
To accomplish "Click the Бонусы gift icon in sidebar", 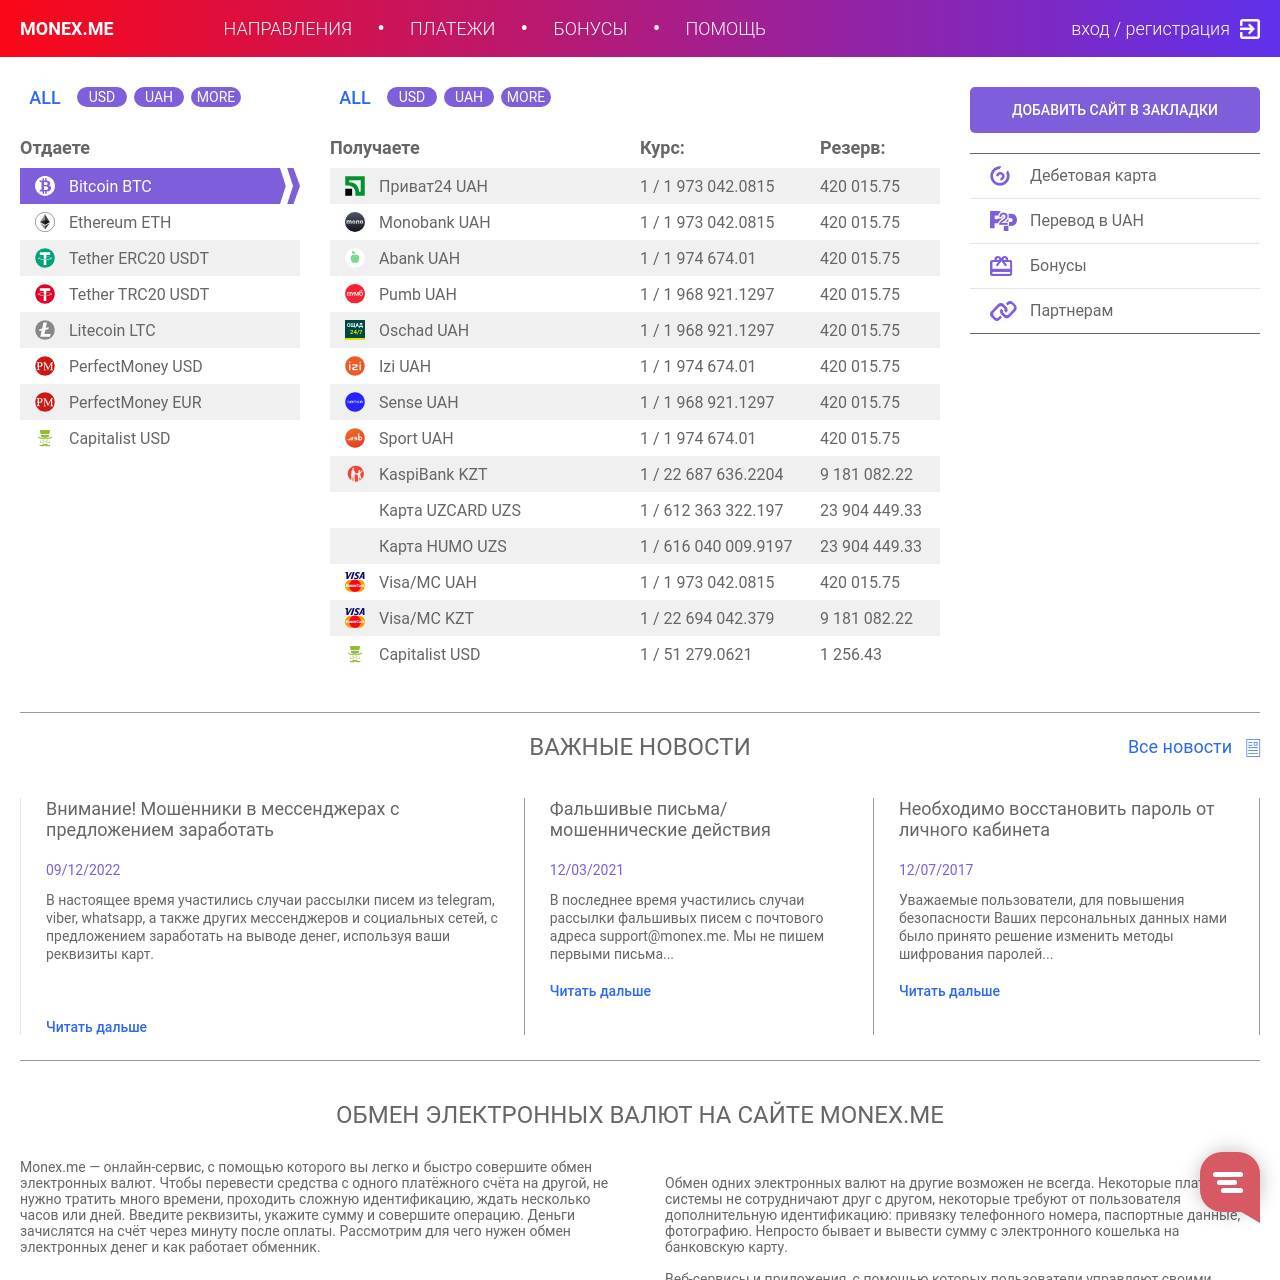I will point(1001,266).
